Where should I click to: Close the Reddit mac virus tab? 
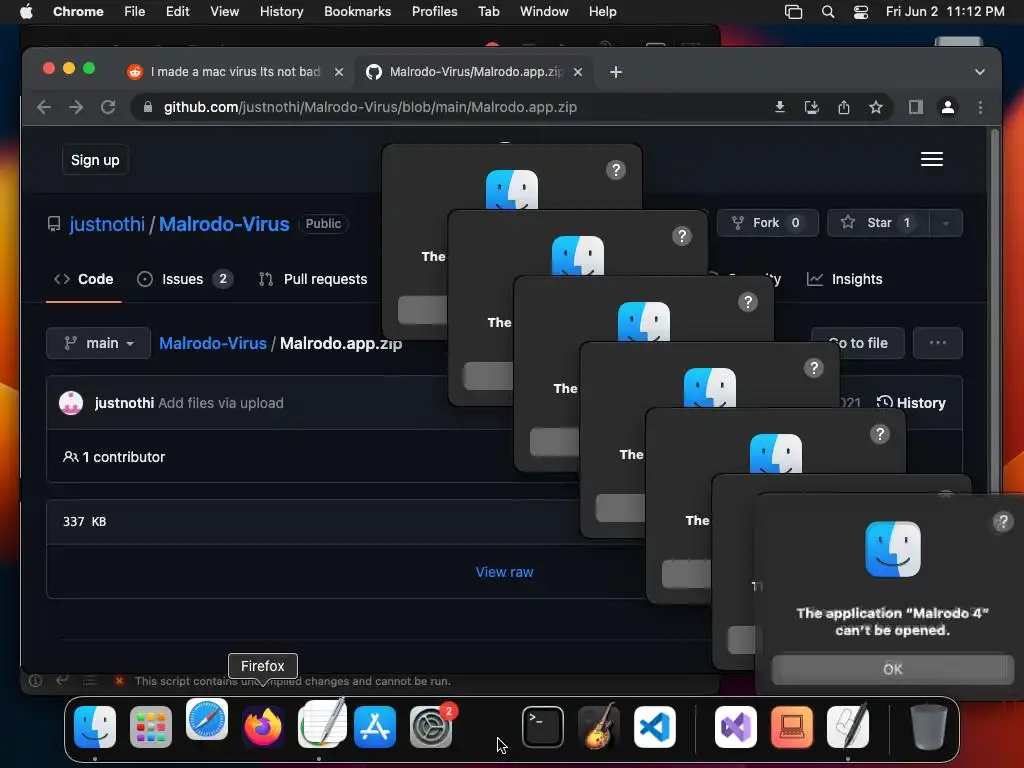(x=338, y=72)
